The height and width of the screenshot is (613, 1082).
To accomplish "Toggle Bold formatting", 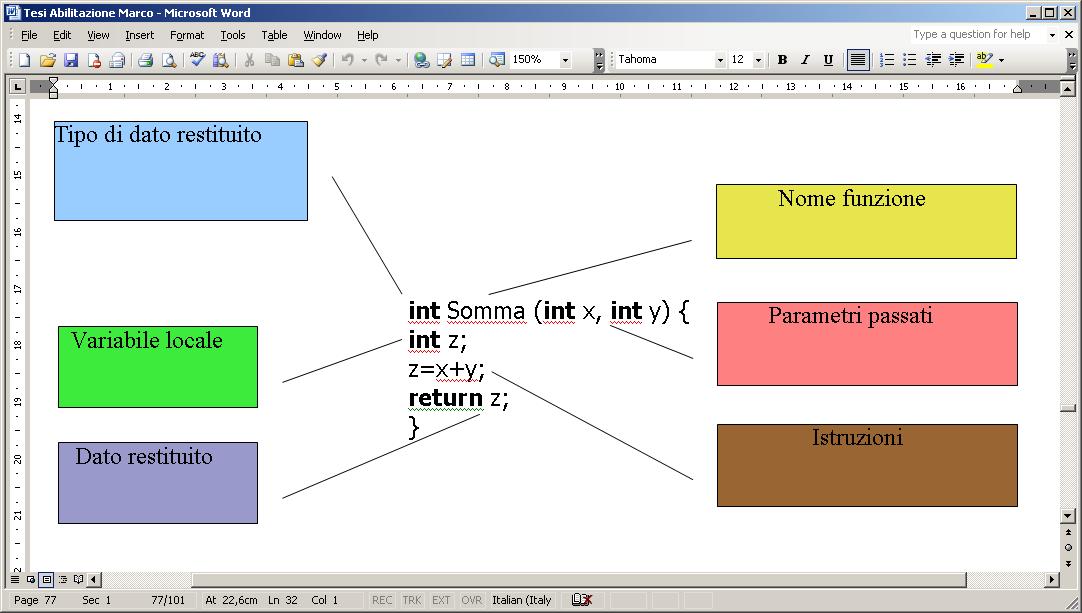I will click(x=782, y=60).
